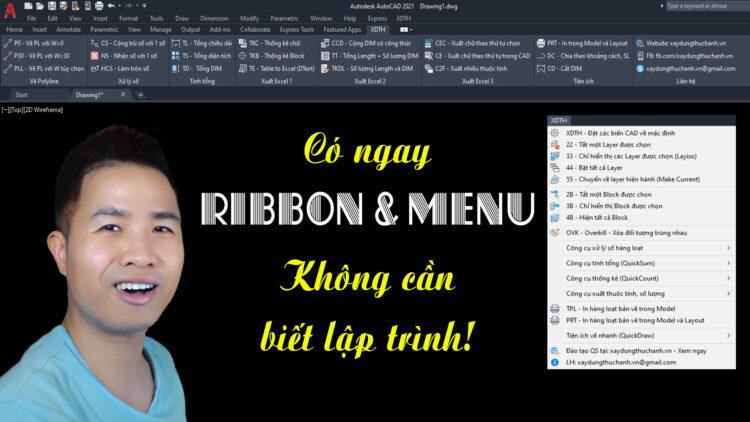Expand 'Công cụ xuất thuộc tính, số lượng' submenu
The width and height of the screenshot is (750, 422).
pos(641,294)
